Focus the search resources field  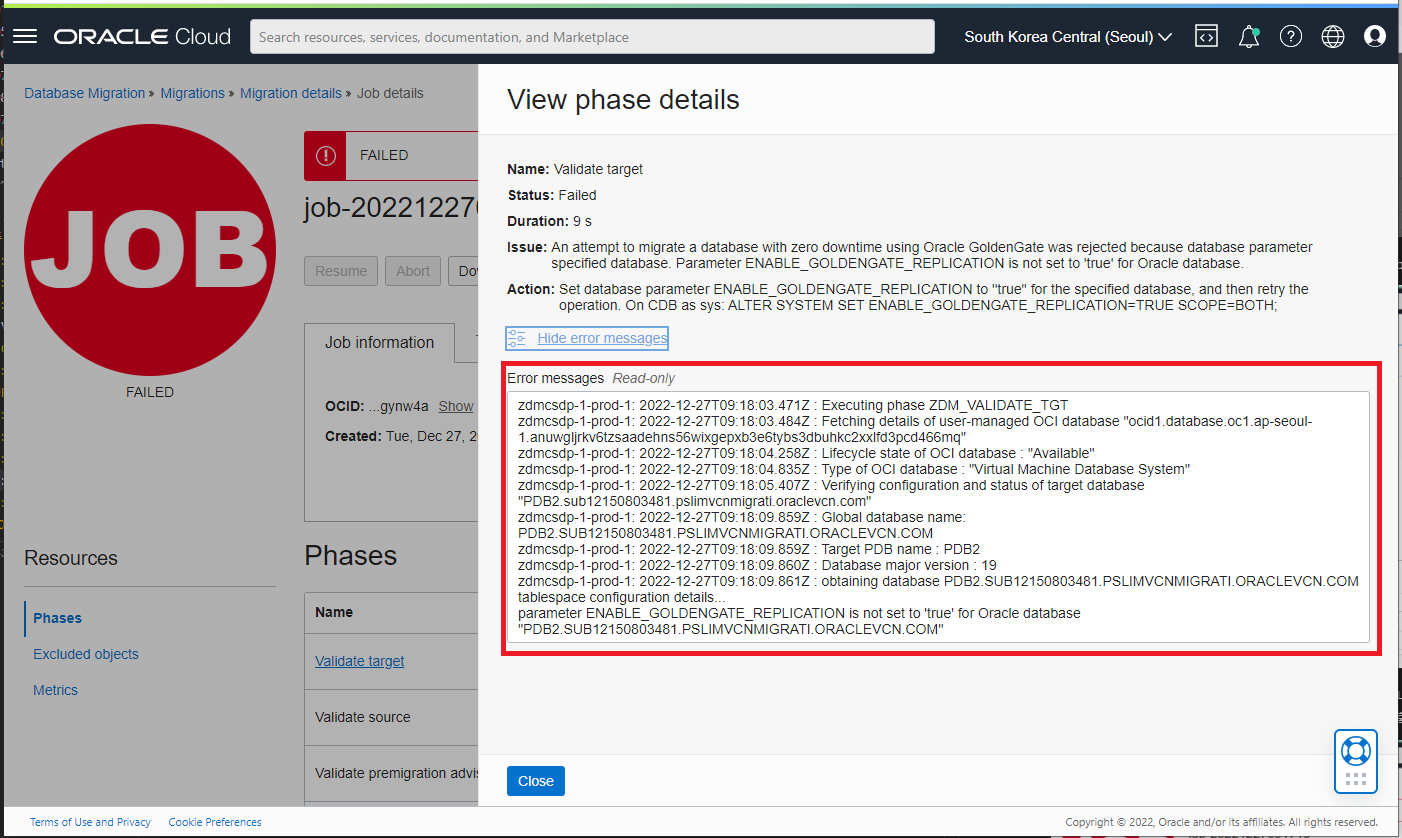[x=592, y=37]
